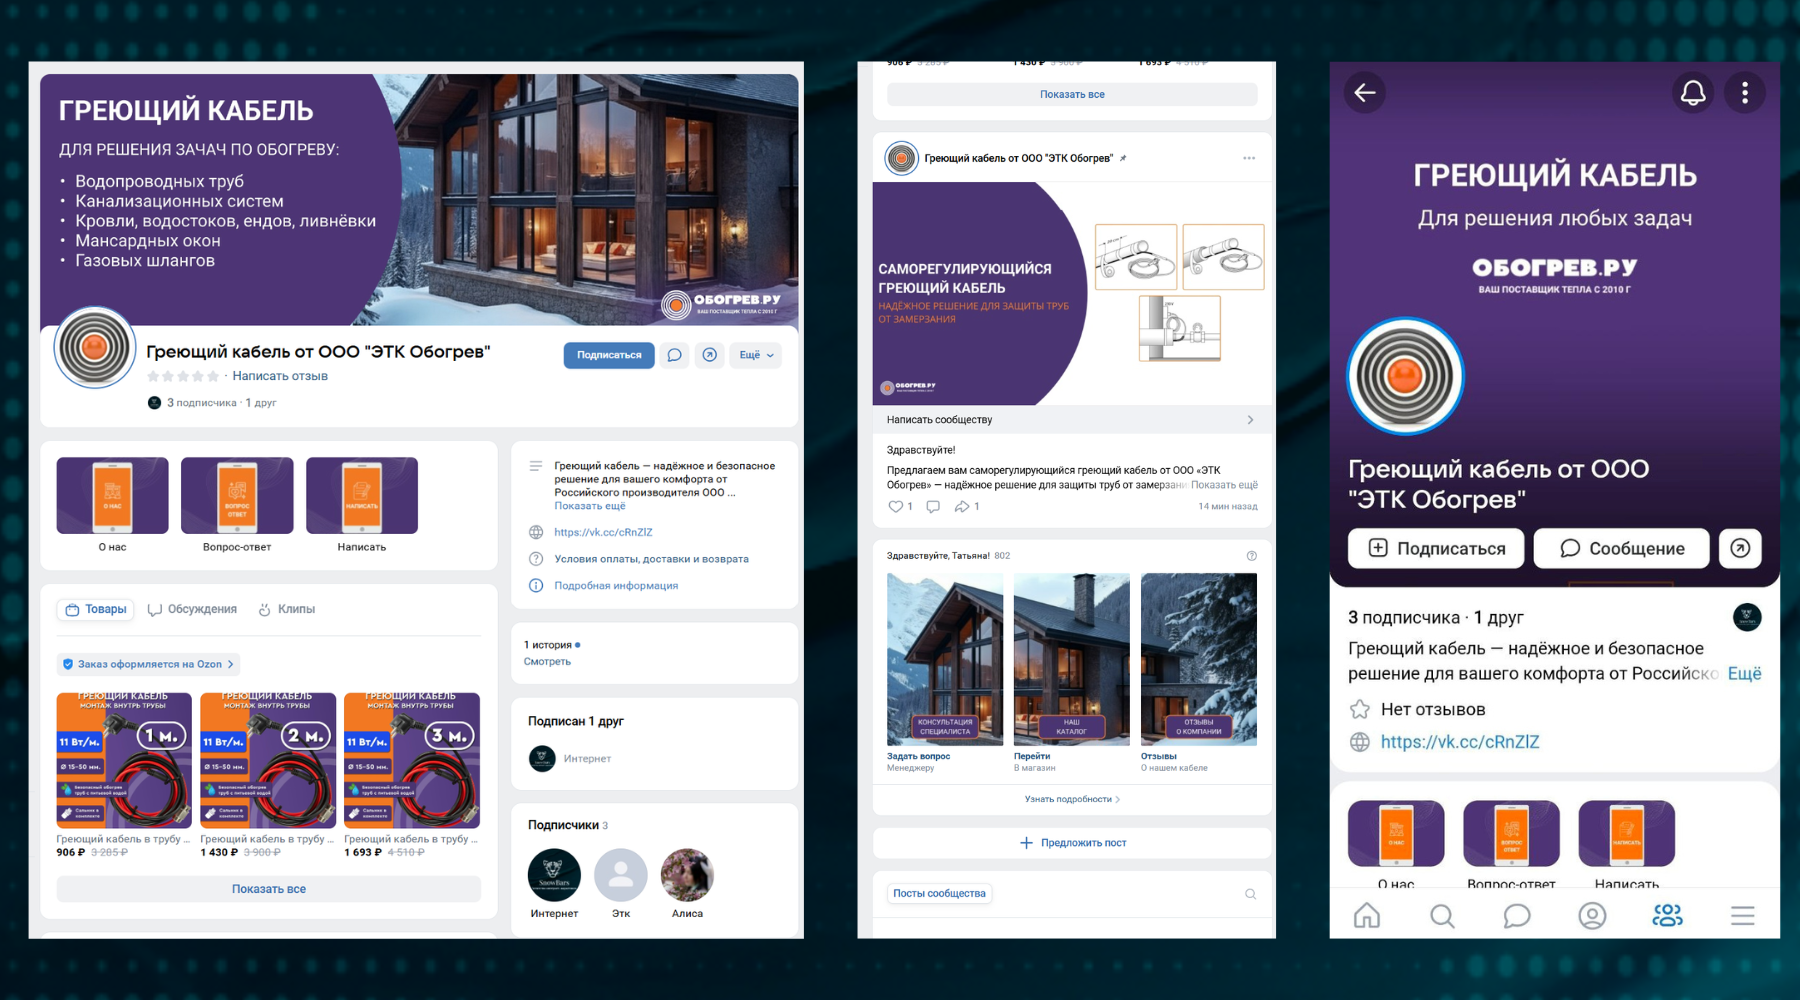Screen dimensions: 1800x1000
Task: Tap the back arrow in mobile header
Action: point(1365,93)
